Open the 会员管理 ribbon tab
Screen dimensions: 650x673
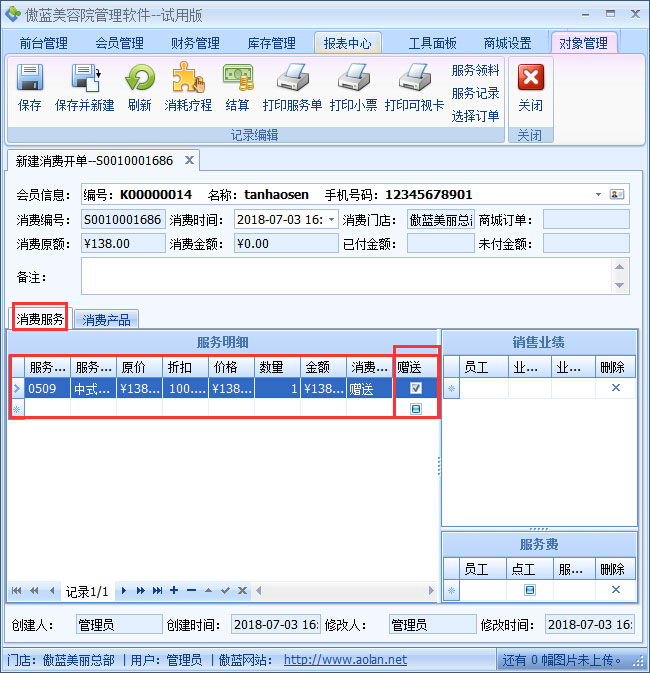[x=119, y=43]
